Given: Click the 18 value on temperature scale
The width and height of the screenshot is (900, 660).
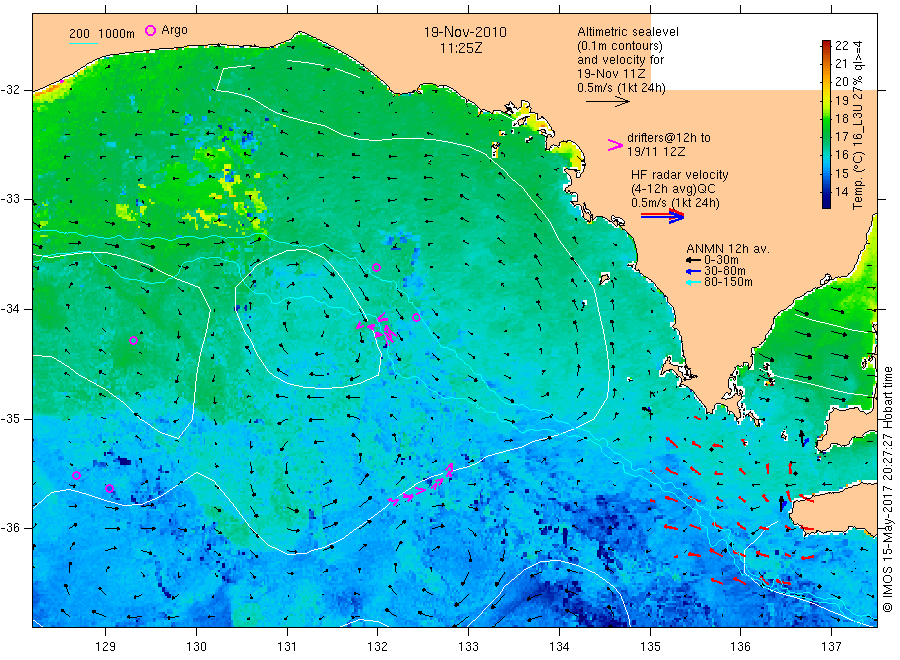Looking at the screenshot, I should (841, 119).
